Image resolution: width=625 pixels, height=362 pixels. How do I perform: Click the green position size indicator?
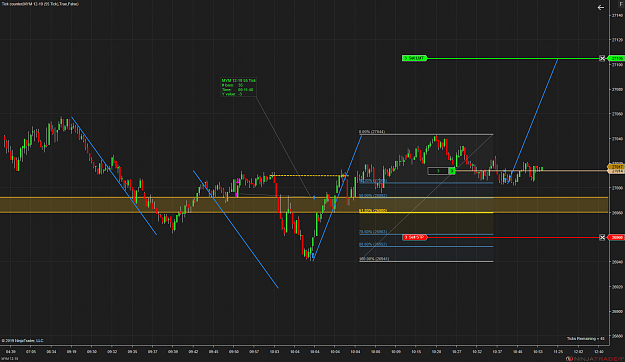tap(452, 171)
